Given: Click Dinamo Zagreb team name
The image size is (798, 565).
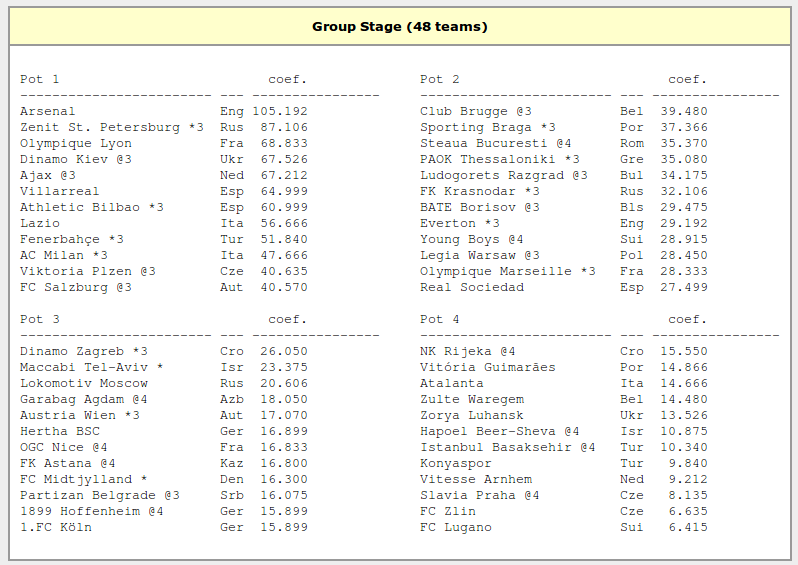Looking at the screenshot, I should pyautogui.click(x=71, y=351).
